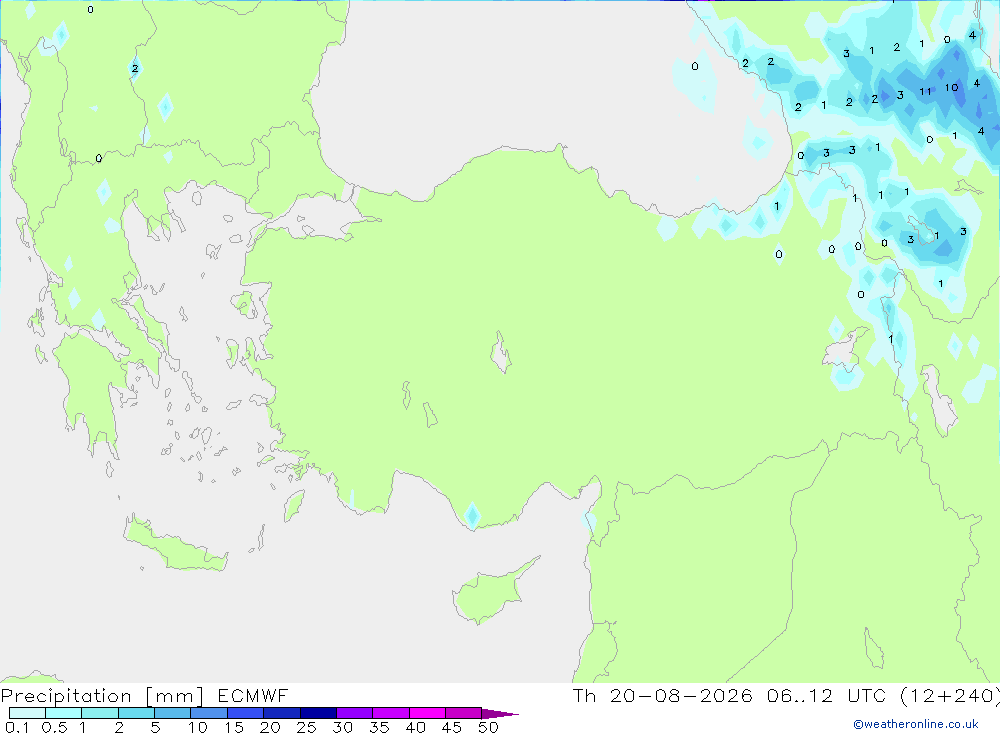The width and height of the screenshot is (1000, 733).
Task: Click the 'Precipitation [mm]' title text
Action: [102, 696]
